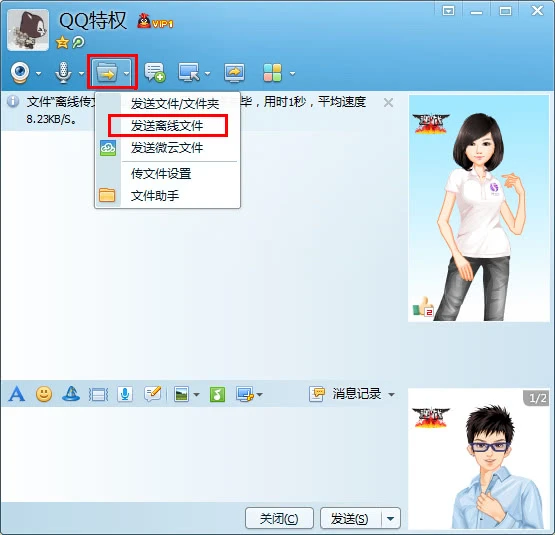Open the emoji smiley picker

44,394
